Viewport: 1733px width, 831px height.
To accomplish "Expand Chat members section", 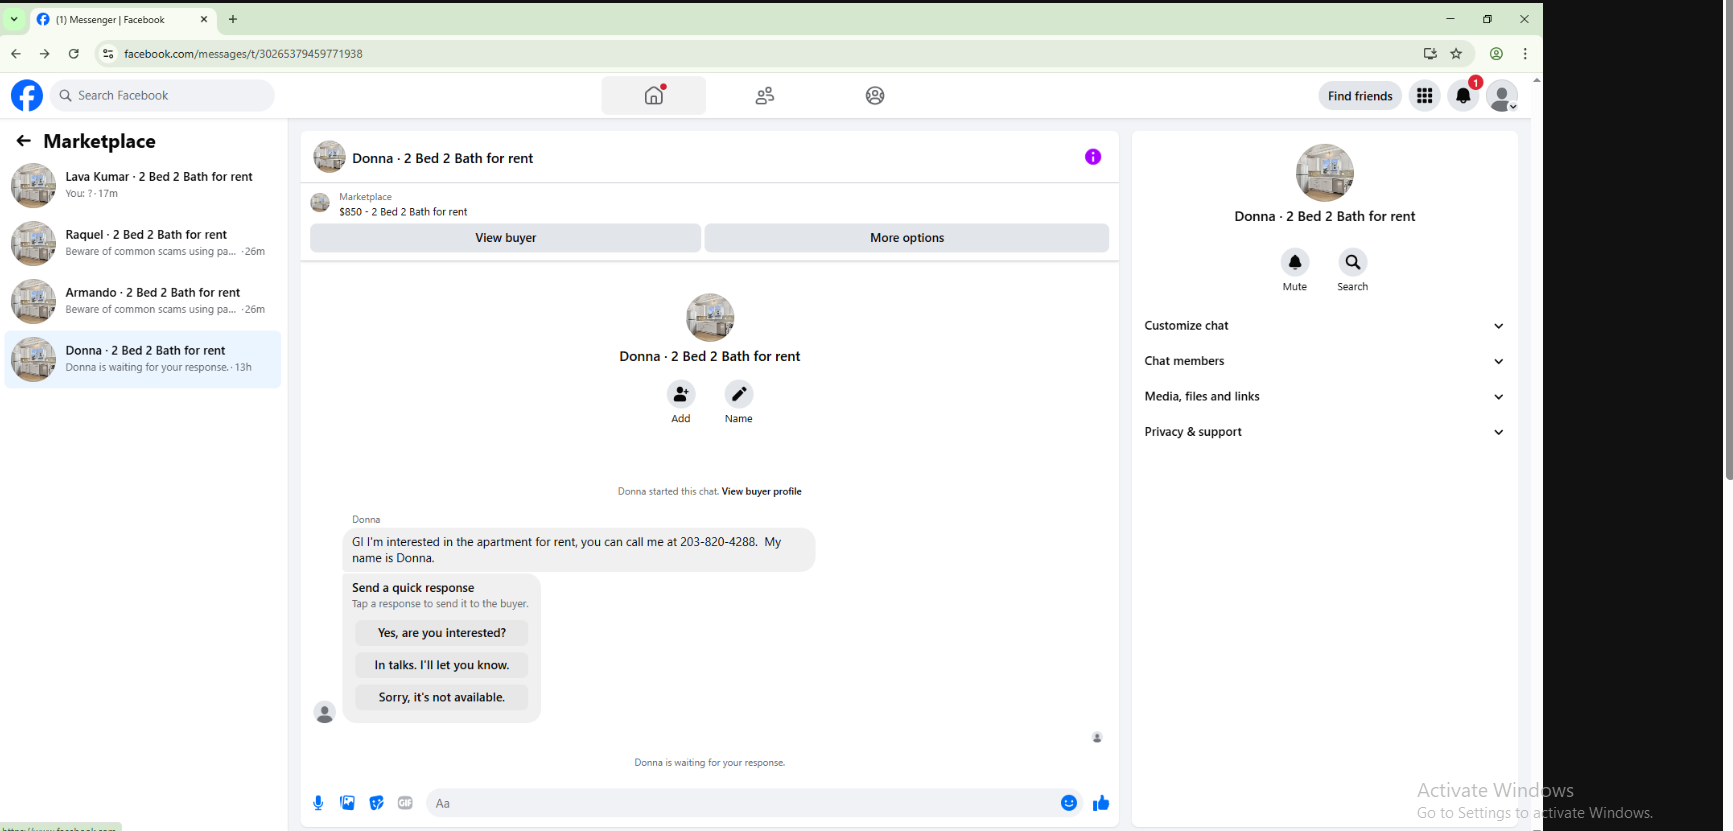I will [1324, 361].
